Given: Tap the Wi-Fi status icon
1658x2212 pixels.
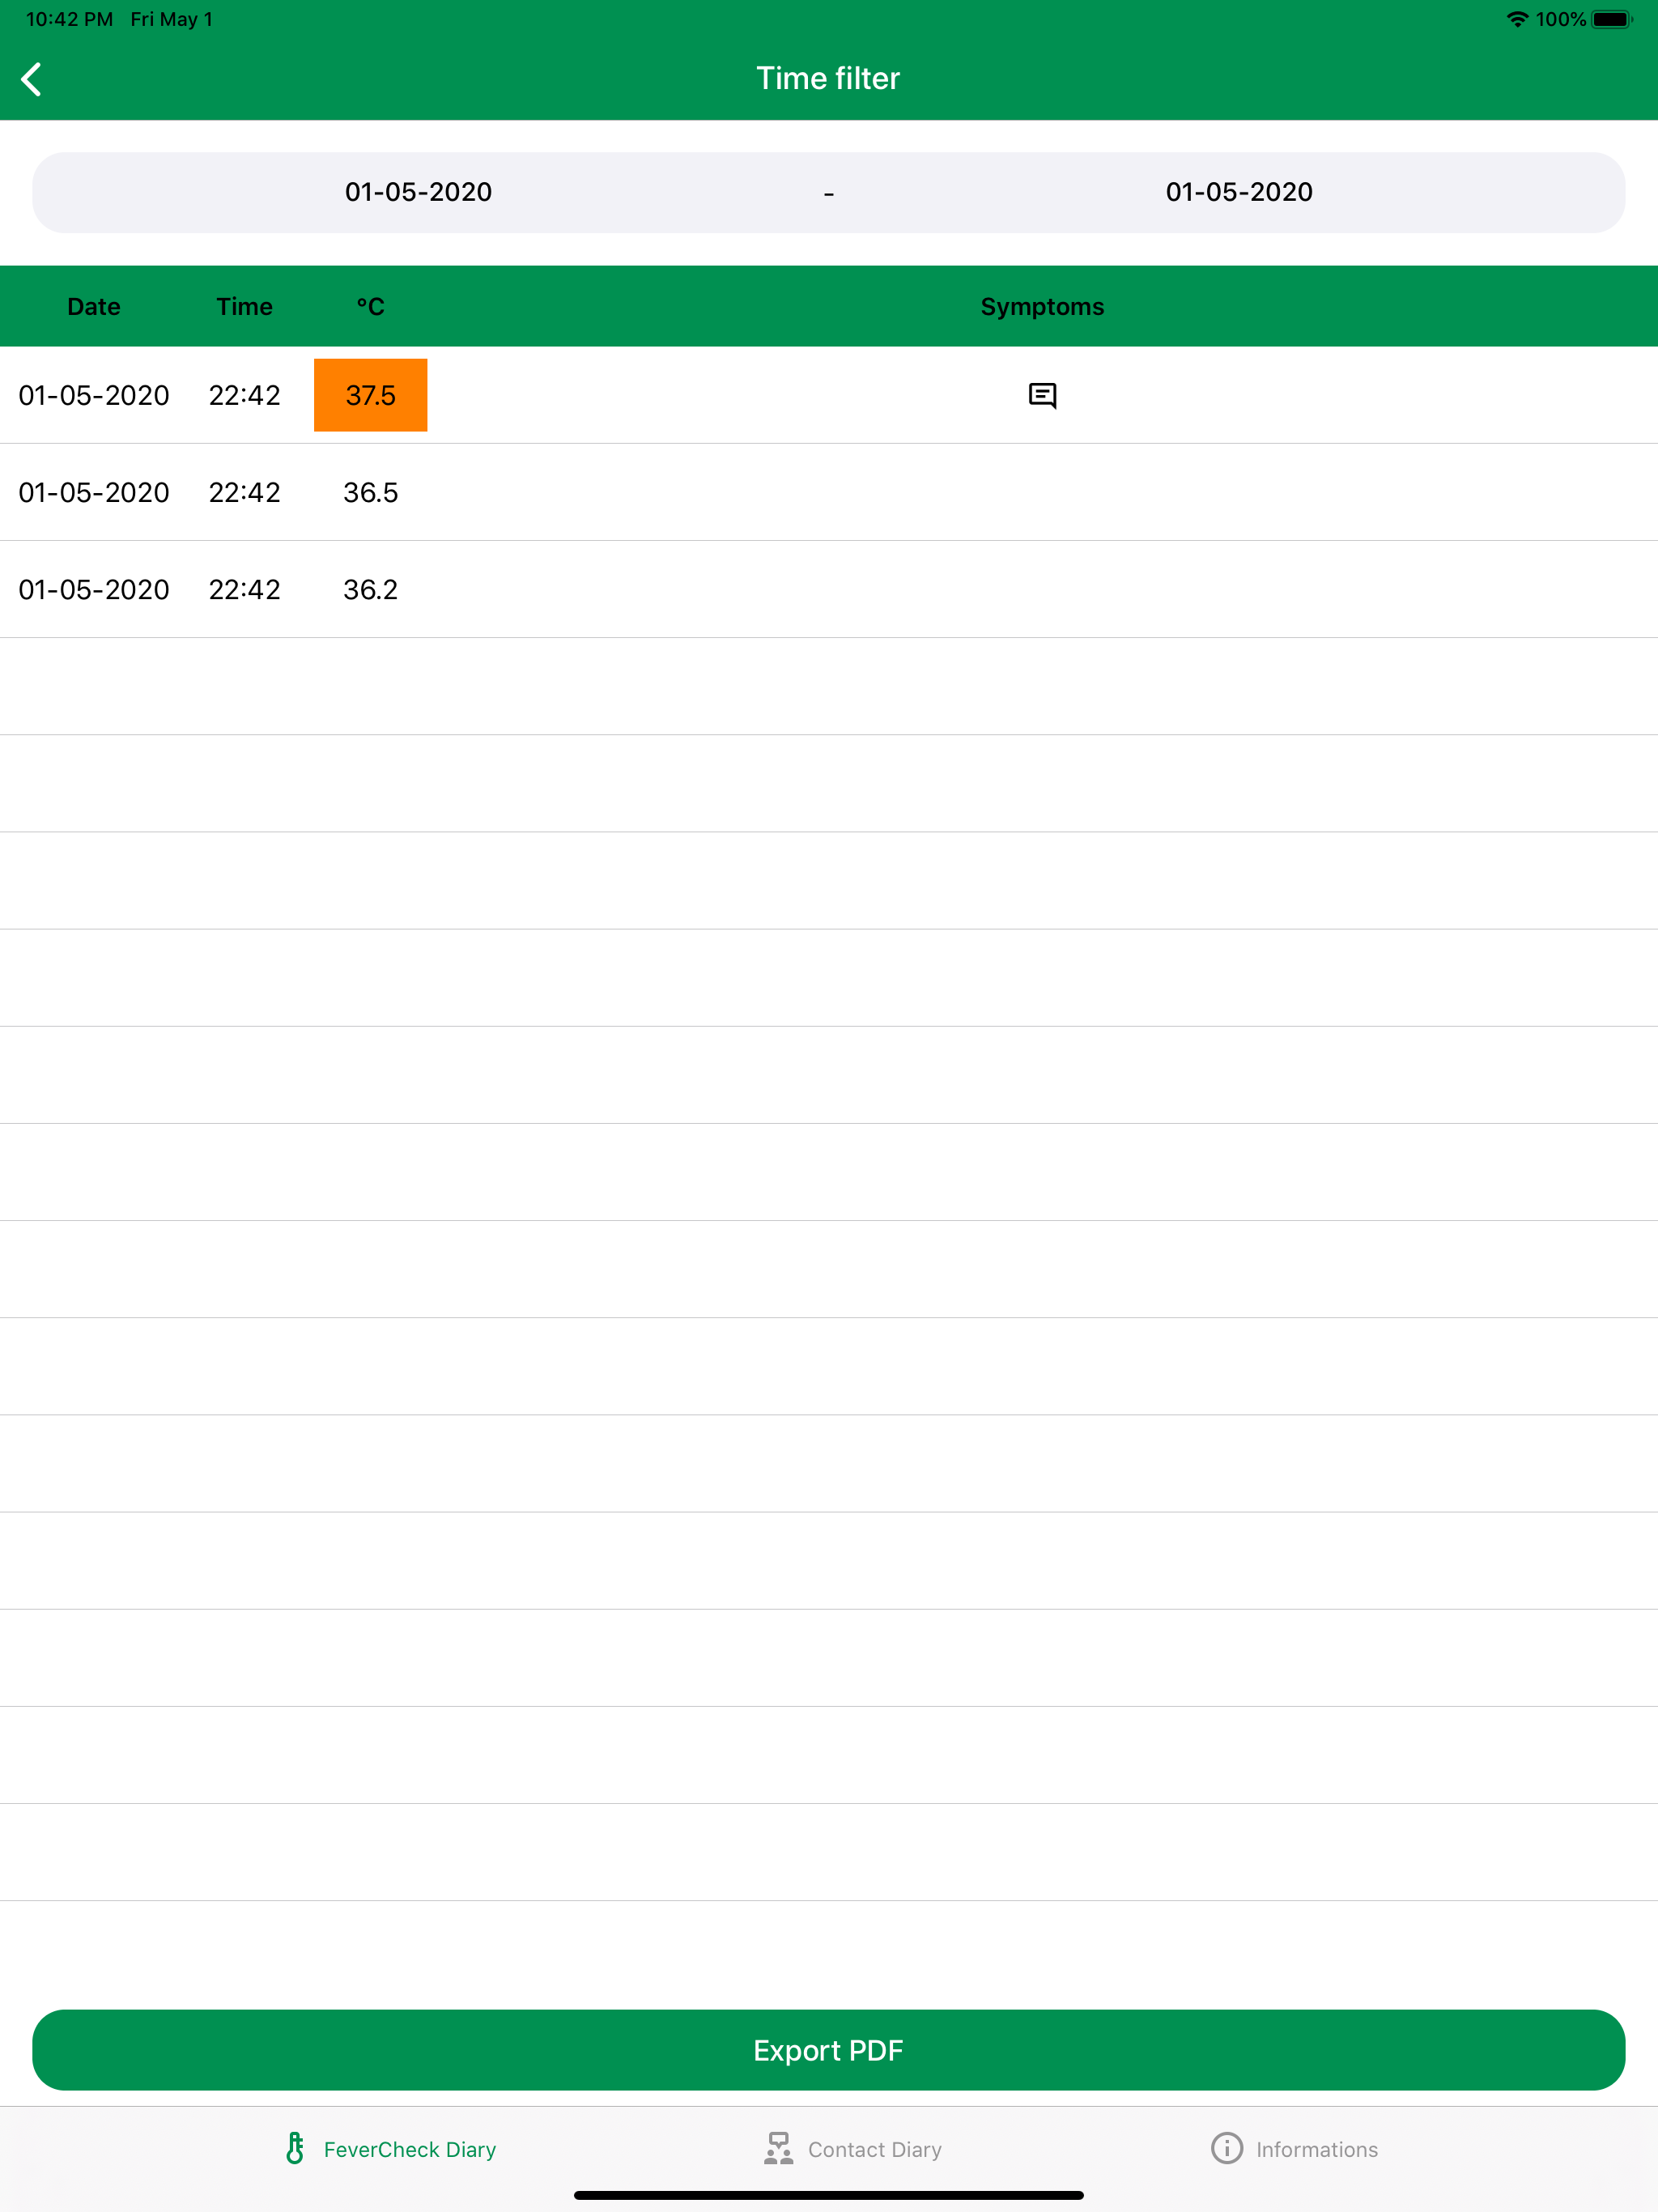Looking at the screenshot, I should (1516, 19).
